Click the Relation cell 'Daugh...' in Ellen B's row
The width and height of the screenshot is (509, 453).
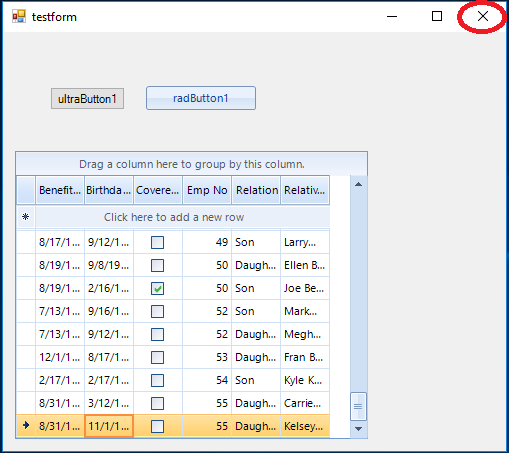(256, 265)
